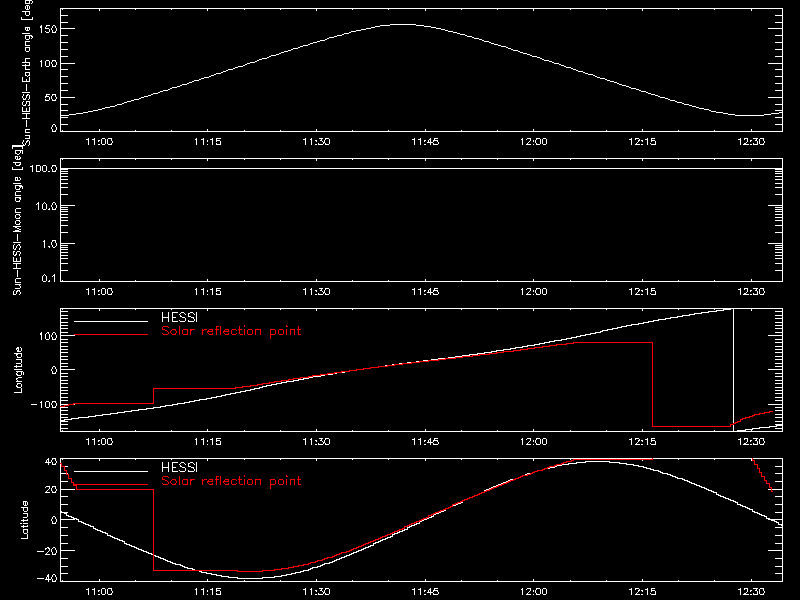Select the -100 tick label on Longitude plot
The image size is (800, 600).
(43, 405)
